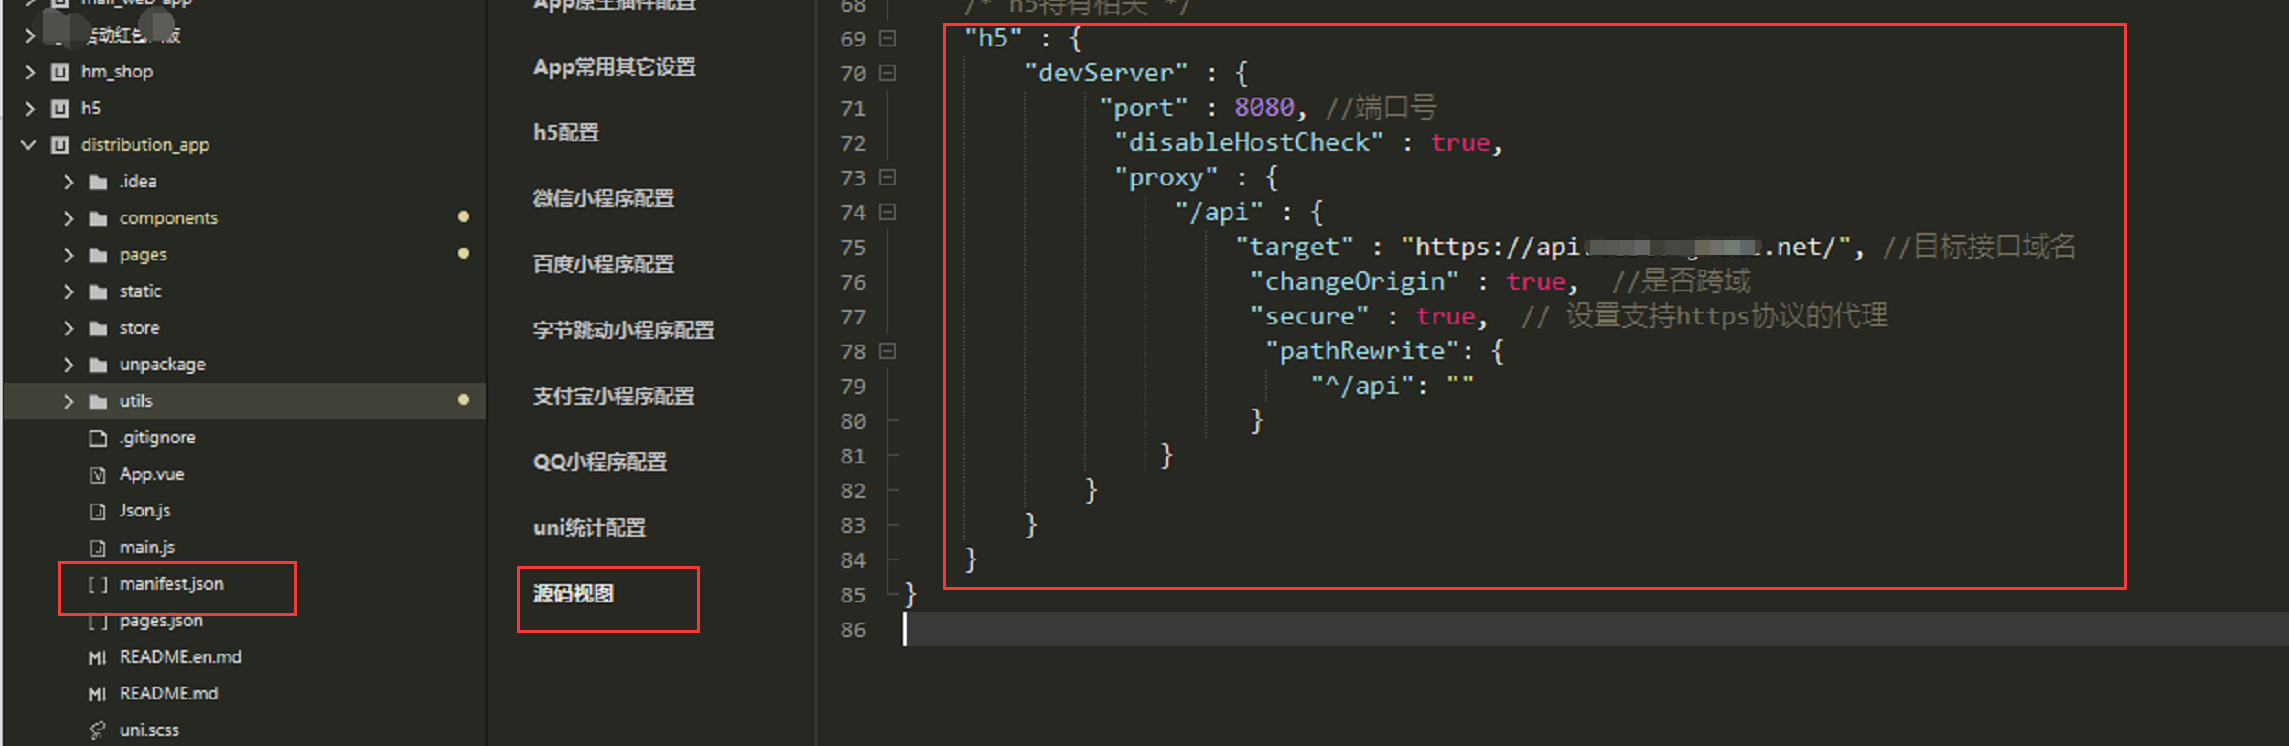Open the 微信小程序配置 section

pyautogui.click(x=603, y=198)
